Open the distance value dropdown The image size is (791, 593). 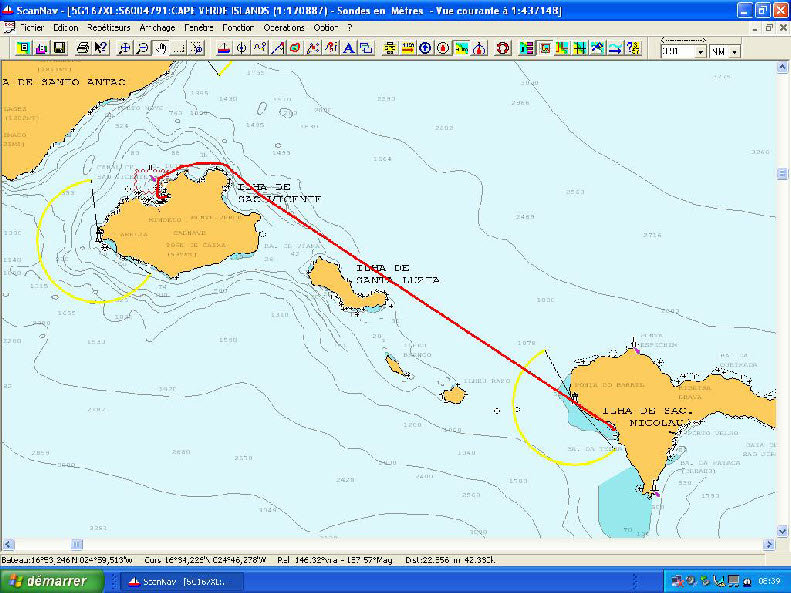(700, 51)
